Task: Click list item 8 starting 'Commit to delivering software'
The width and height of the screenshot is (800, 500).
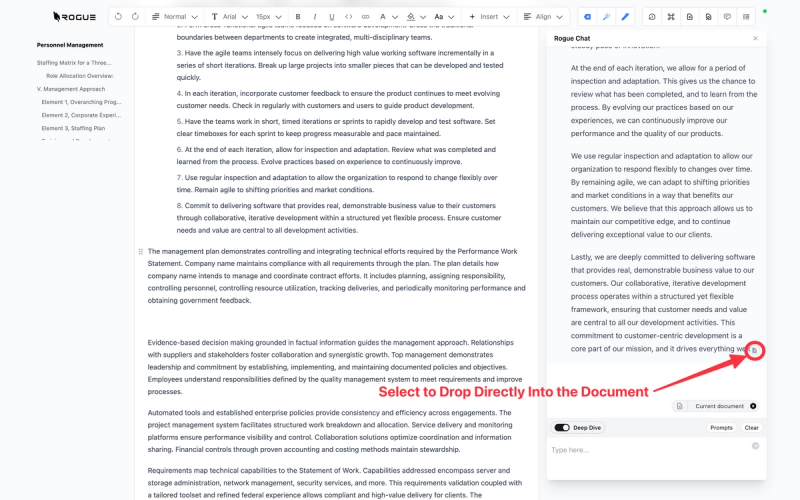Action: coord(339,218)
